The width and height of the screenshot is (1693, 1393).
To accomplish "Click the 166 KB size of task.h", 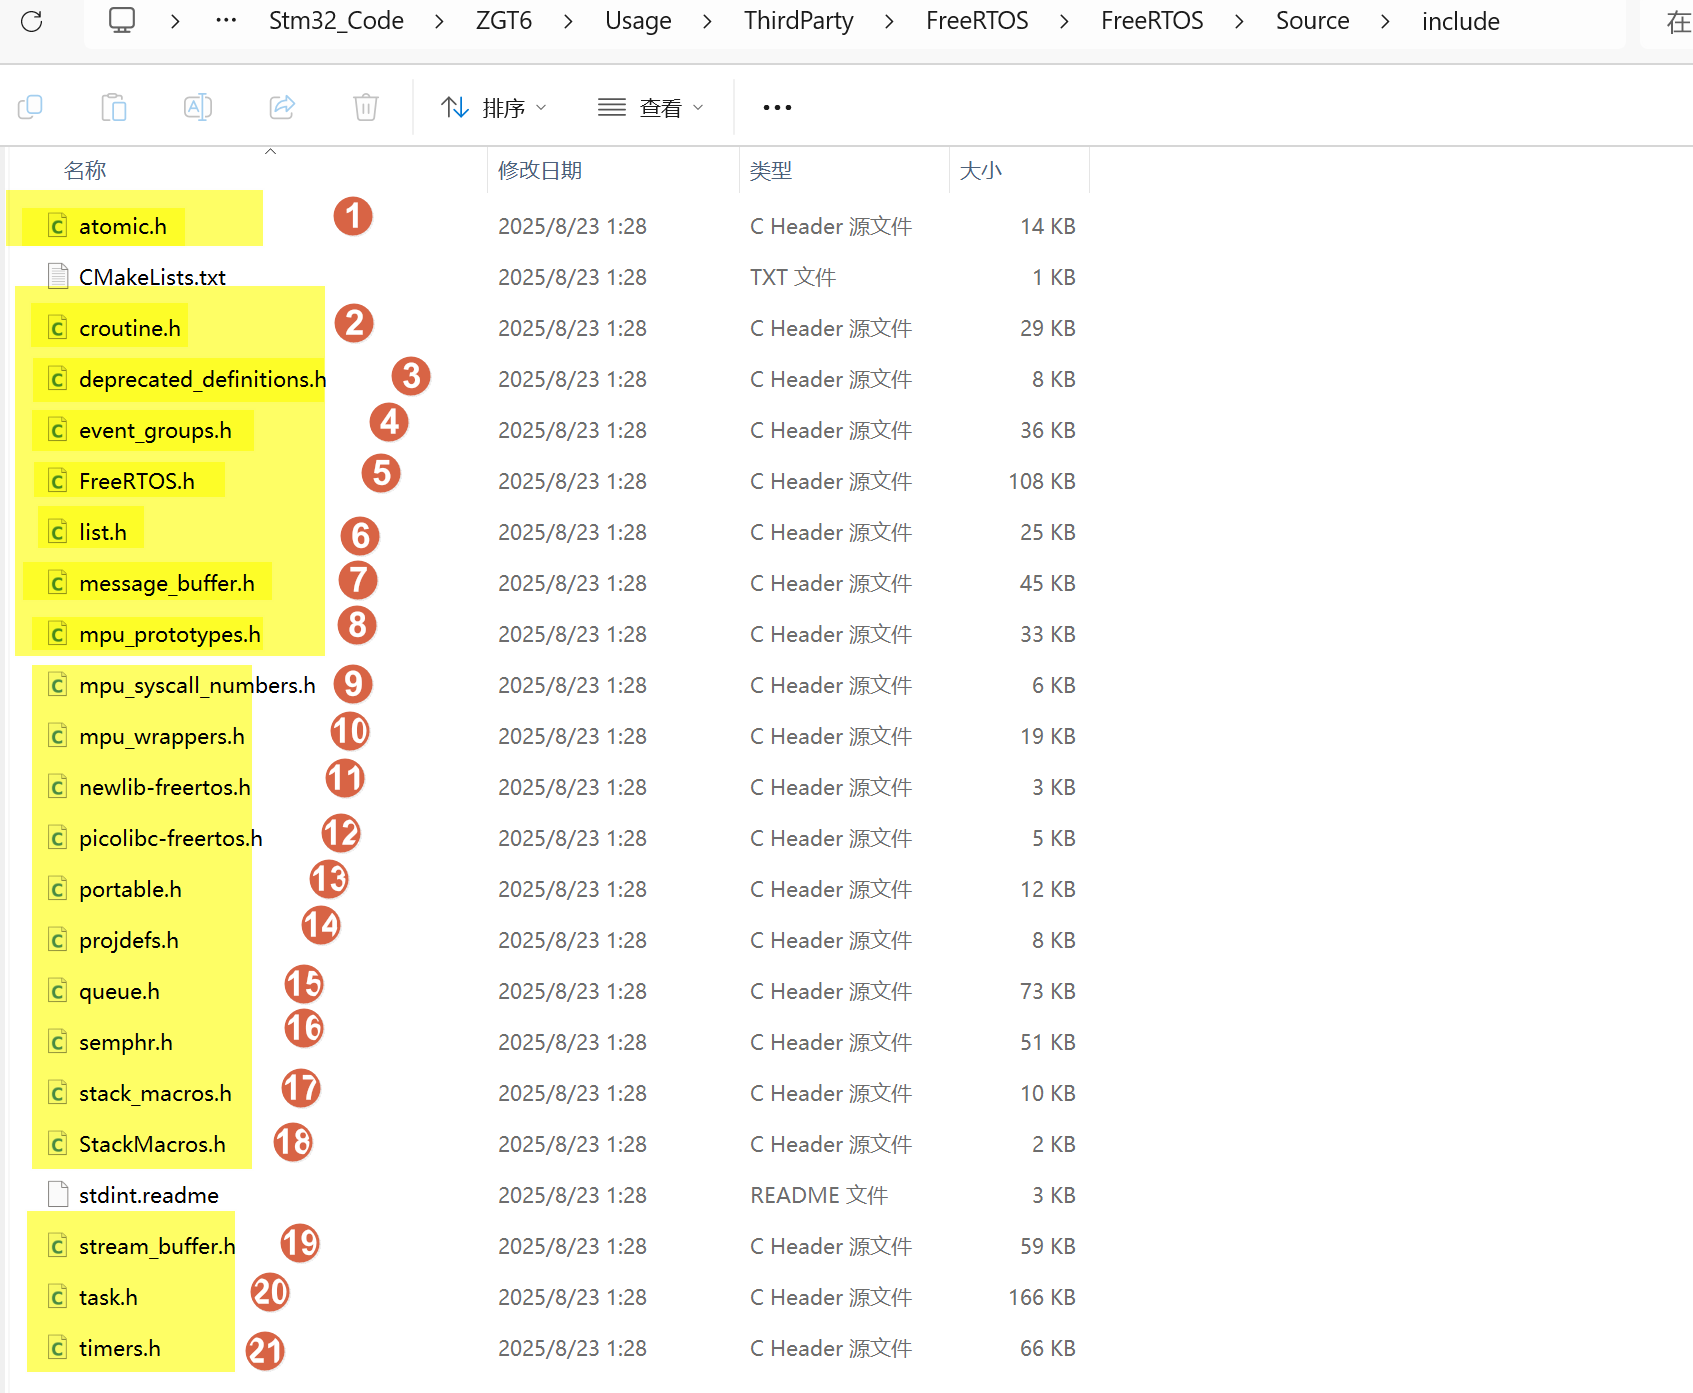I will pos(1042,1297).
